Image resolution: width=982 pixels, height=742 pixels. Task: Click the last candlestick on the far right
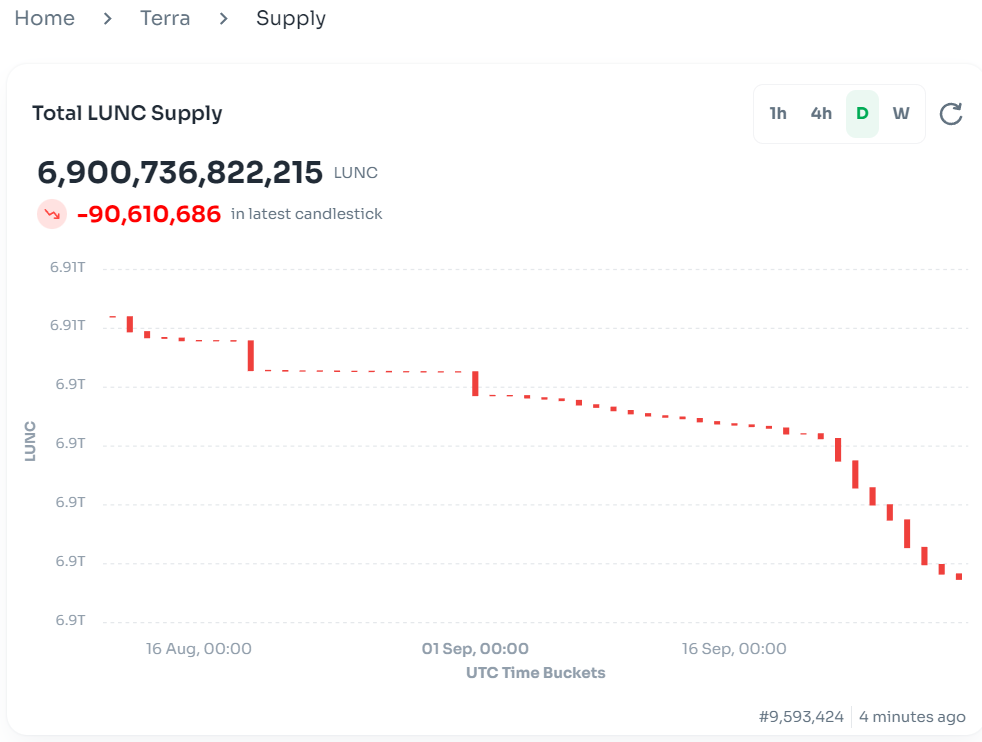tap(959, 577)
